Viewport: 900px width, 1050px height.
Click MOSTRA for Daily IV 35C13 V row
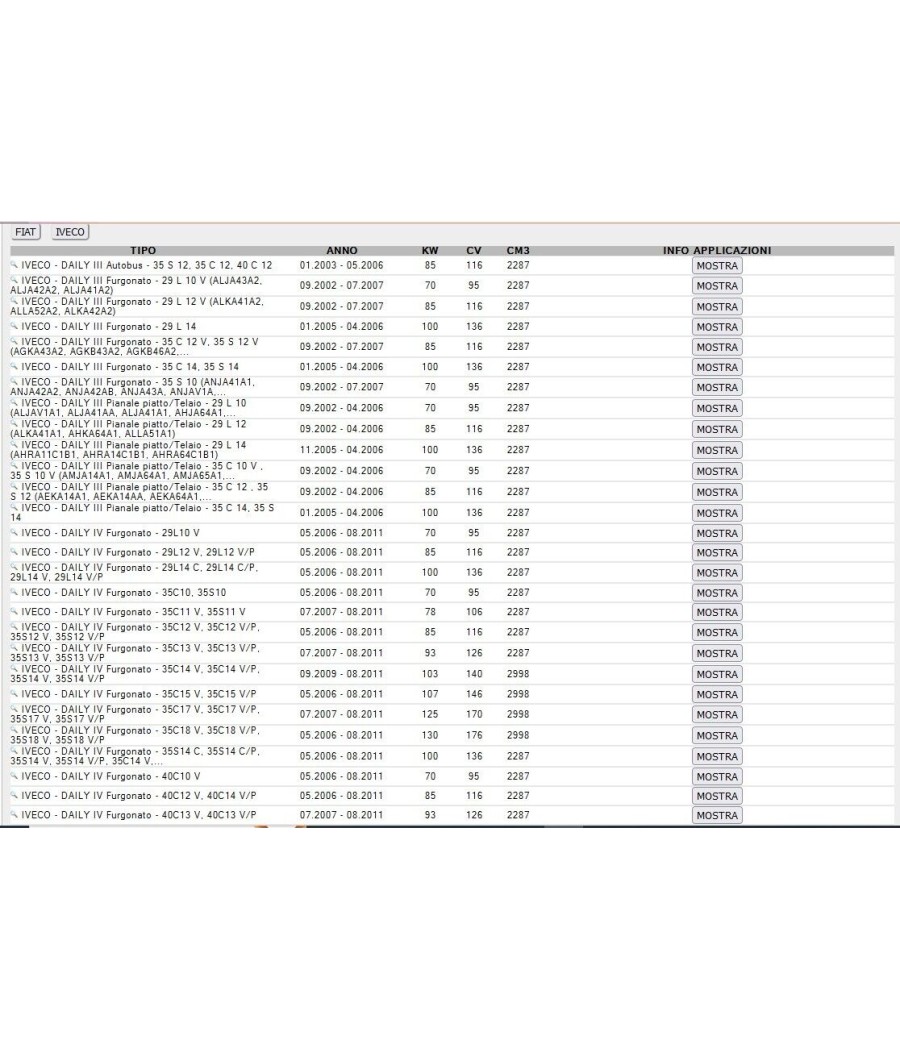(717, 654)
